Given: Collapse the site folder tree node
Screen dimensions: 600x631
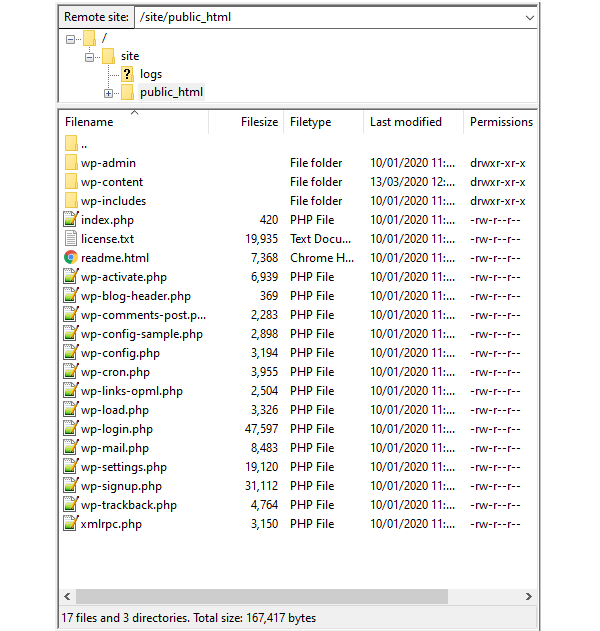Looking at the screenshot, I should [x=89, y=58].
